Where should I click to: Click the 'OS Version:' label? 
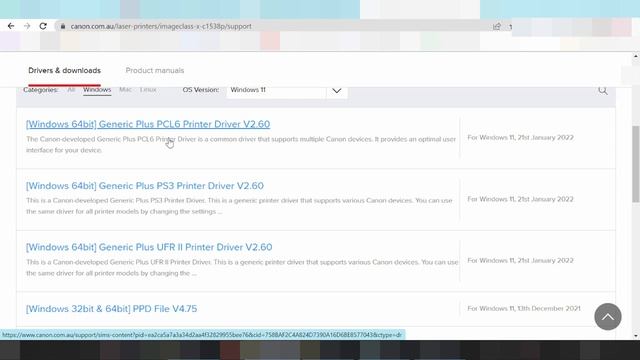(x=201, y=90)
